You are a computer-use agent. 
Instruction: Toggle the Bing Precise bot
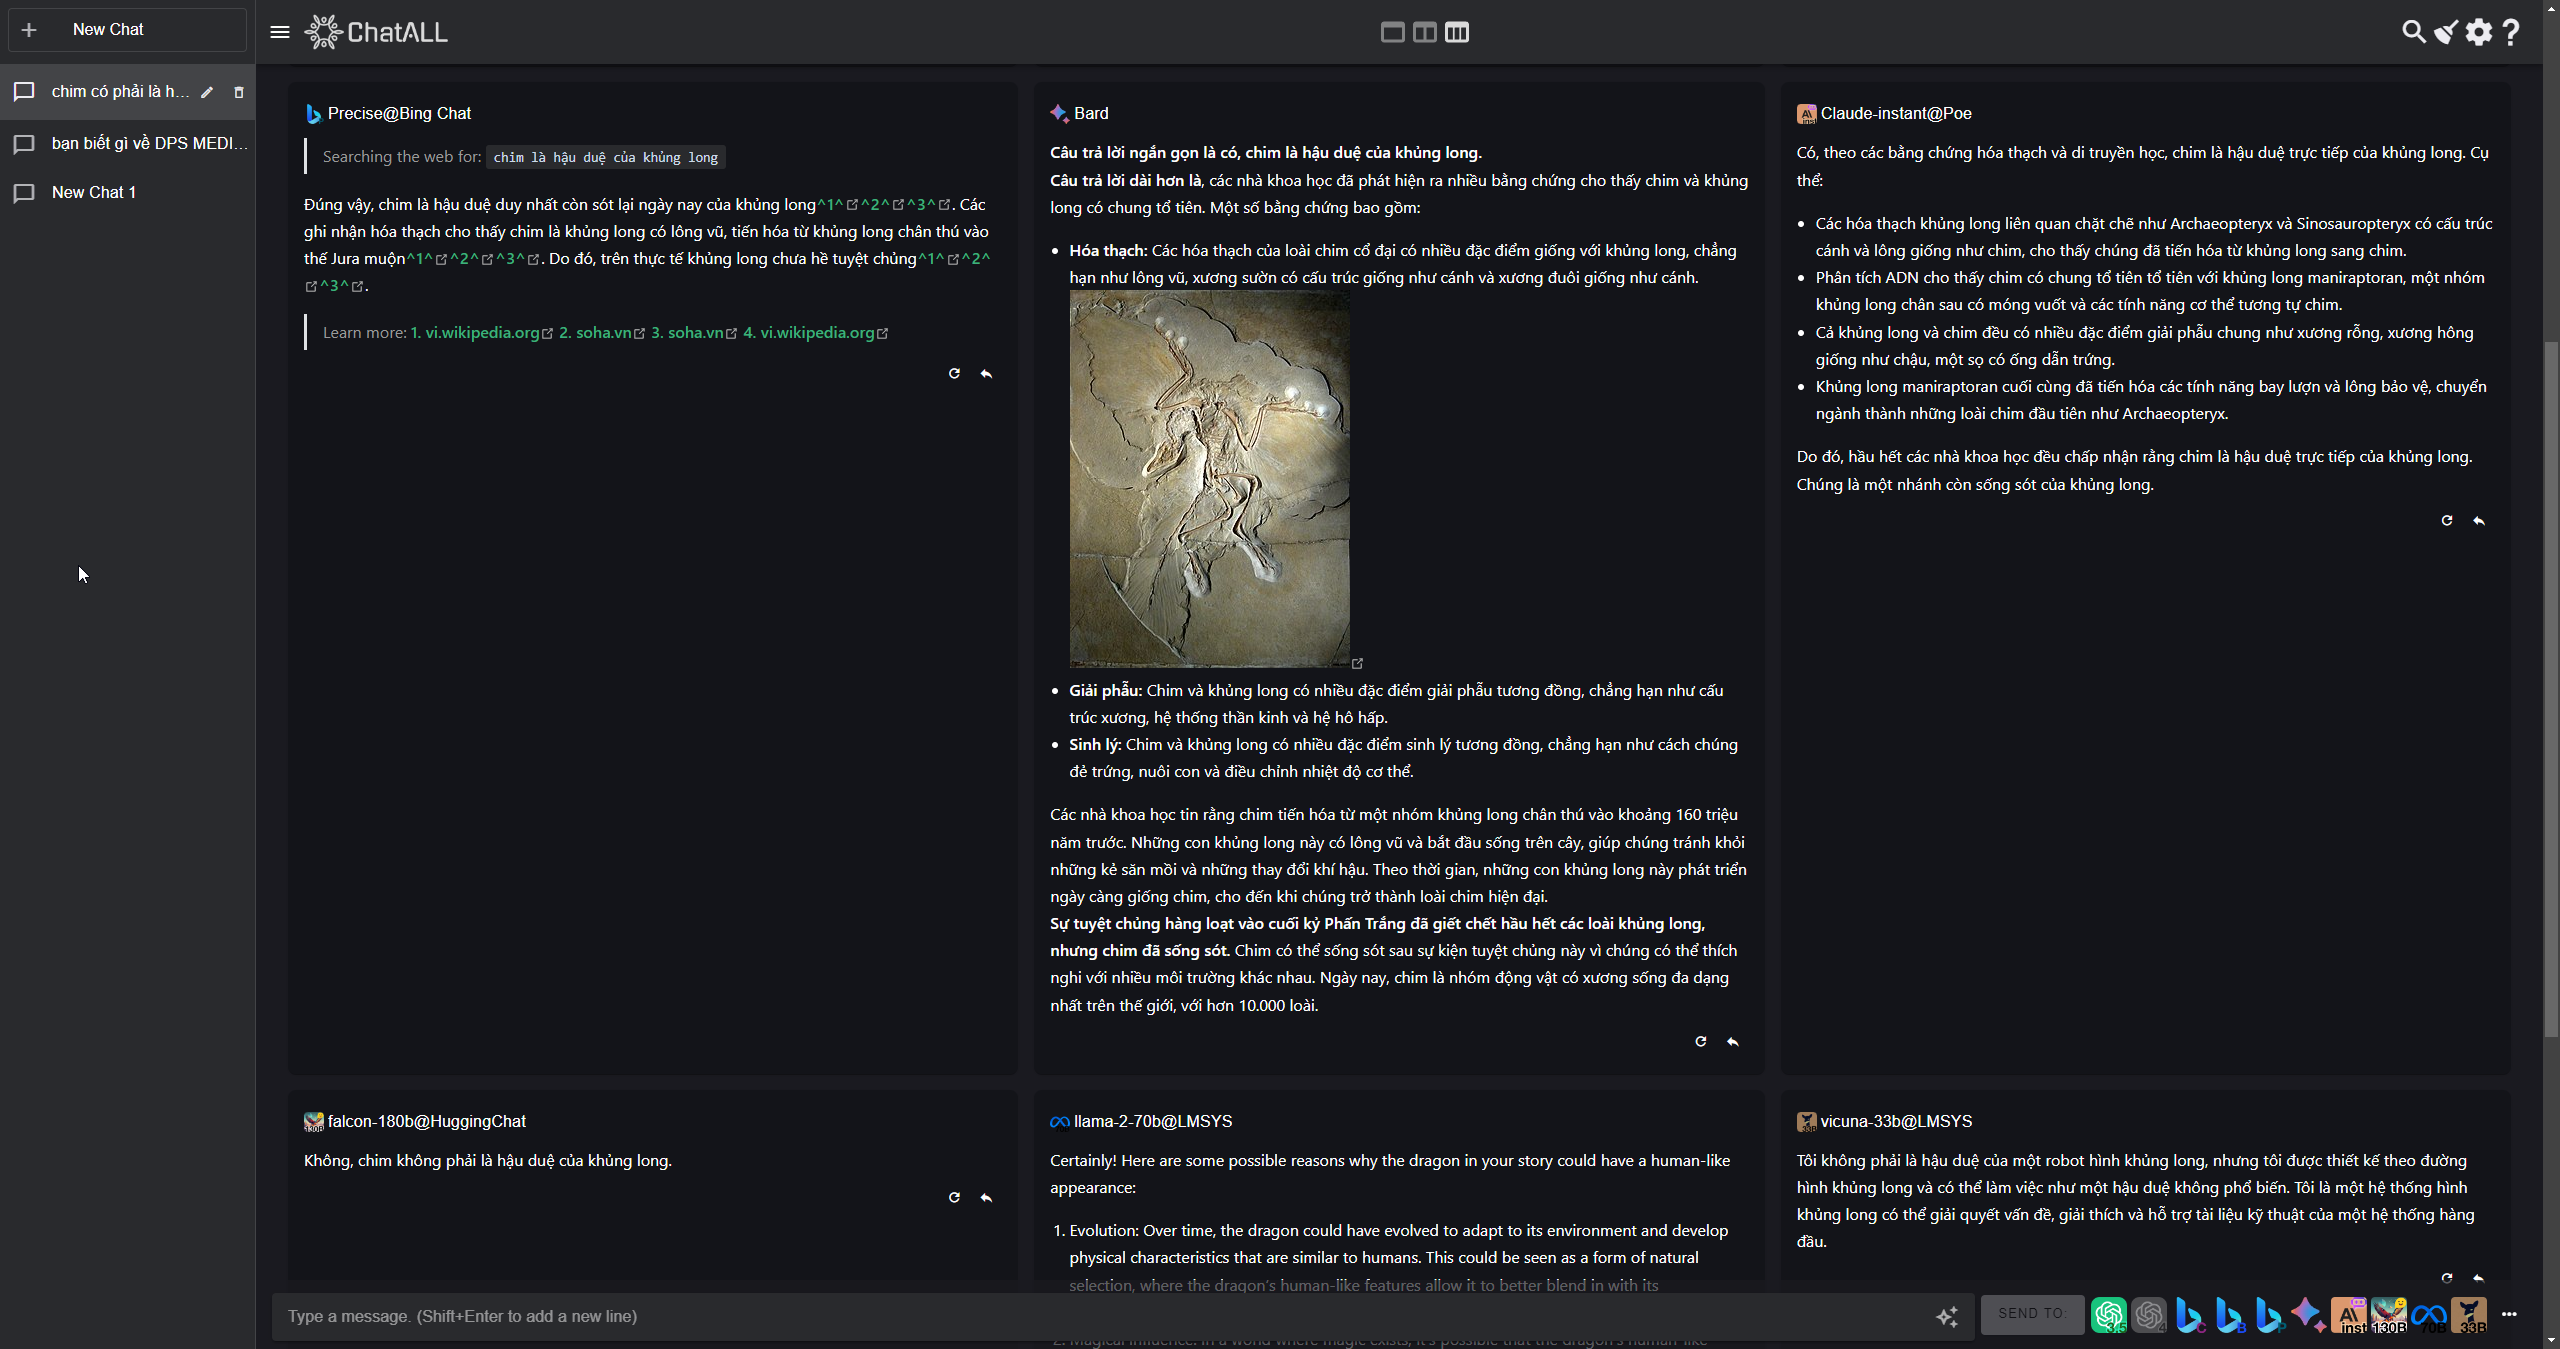coord(2269,1315)
